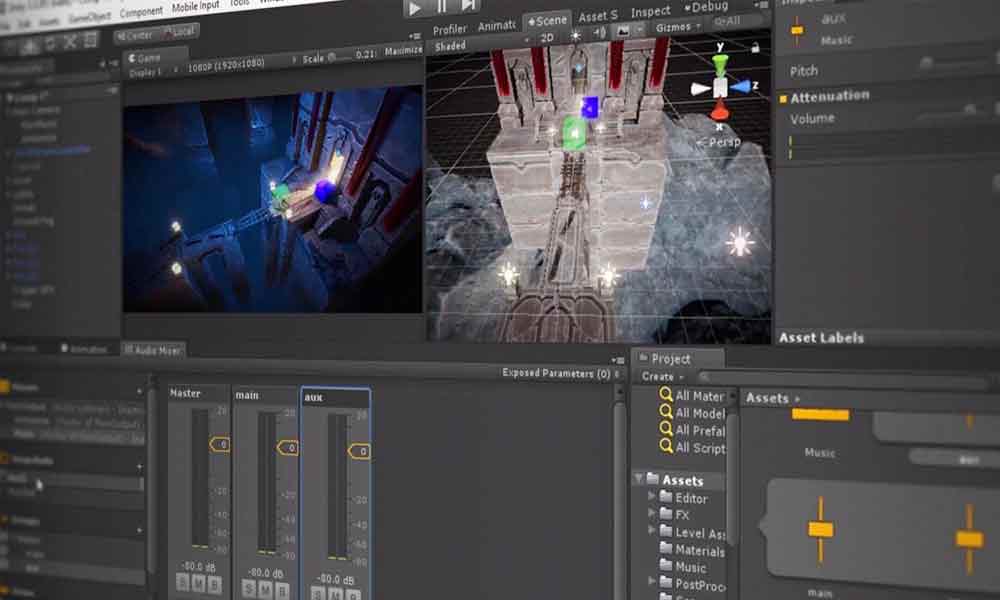Click the aux channel volume fader handle
This screenshot has width=1000, height=600.
357,451
